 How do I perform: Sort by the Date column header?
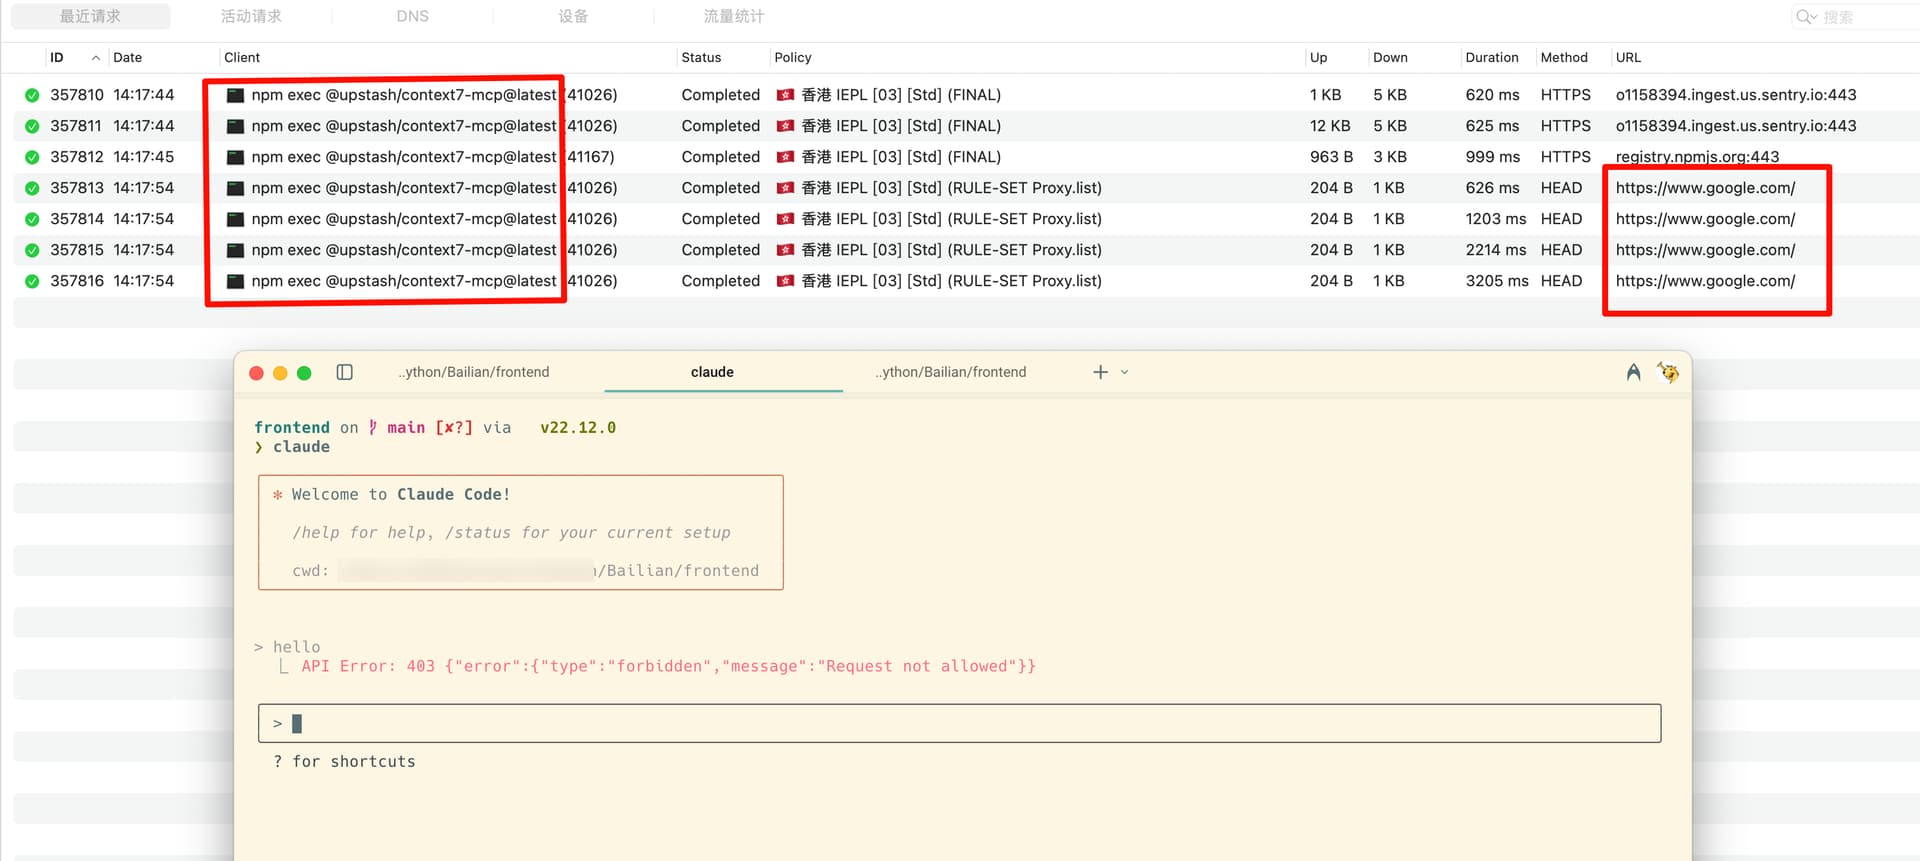click(127, 57)
